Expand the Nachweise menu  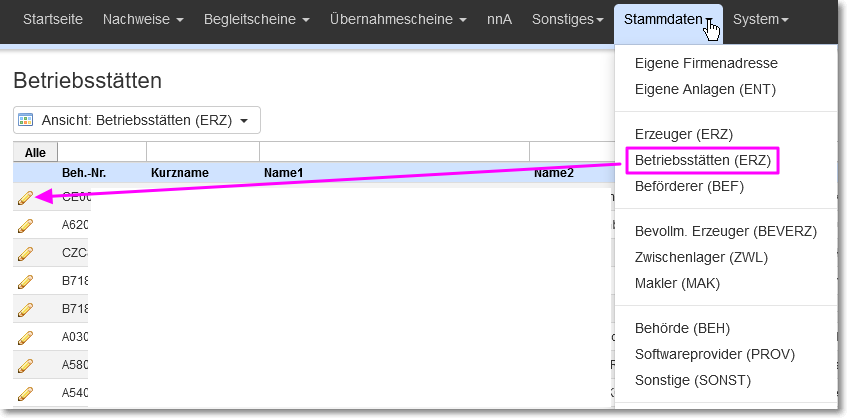(x=143, y=19)
